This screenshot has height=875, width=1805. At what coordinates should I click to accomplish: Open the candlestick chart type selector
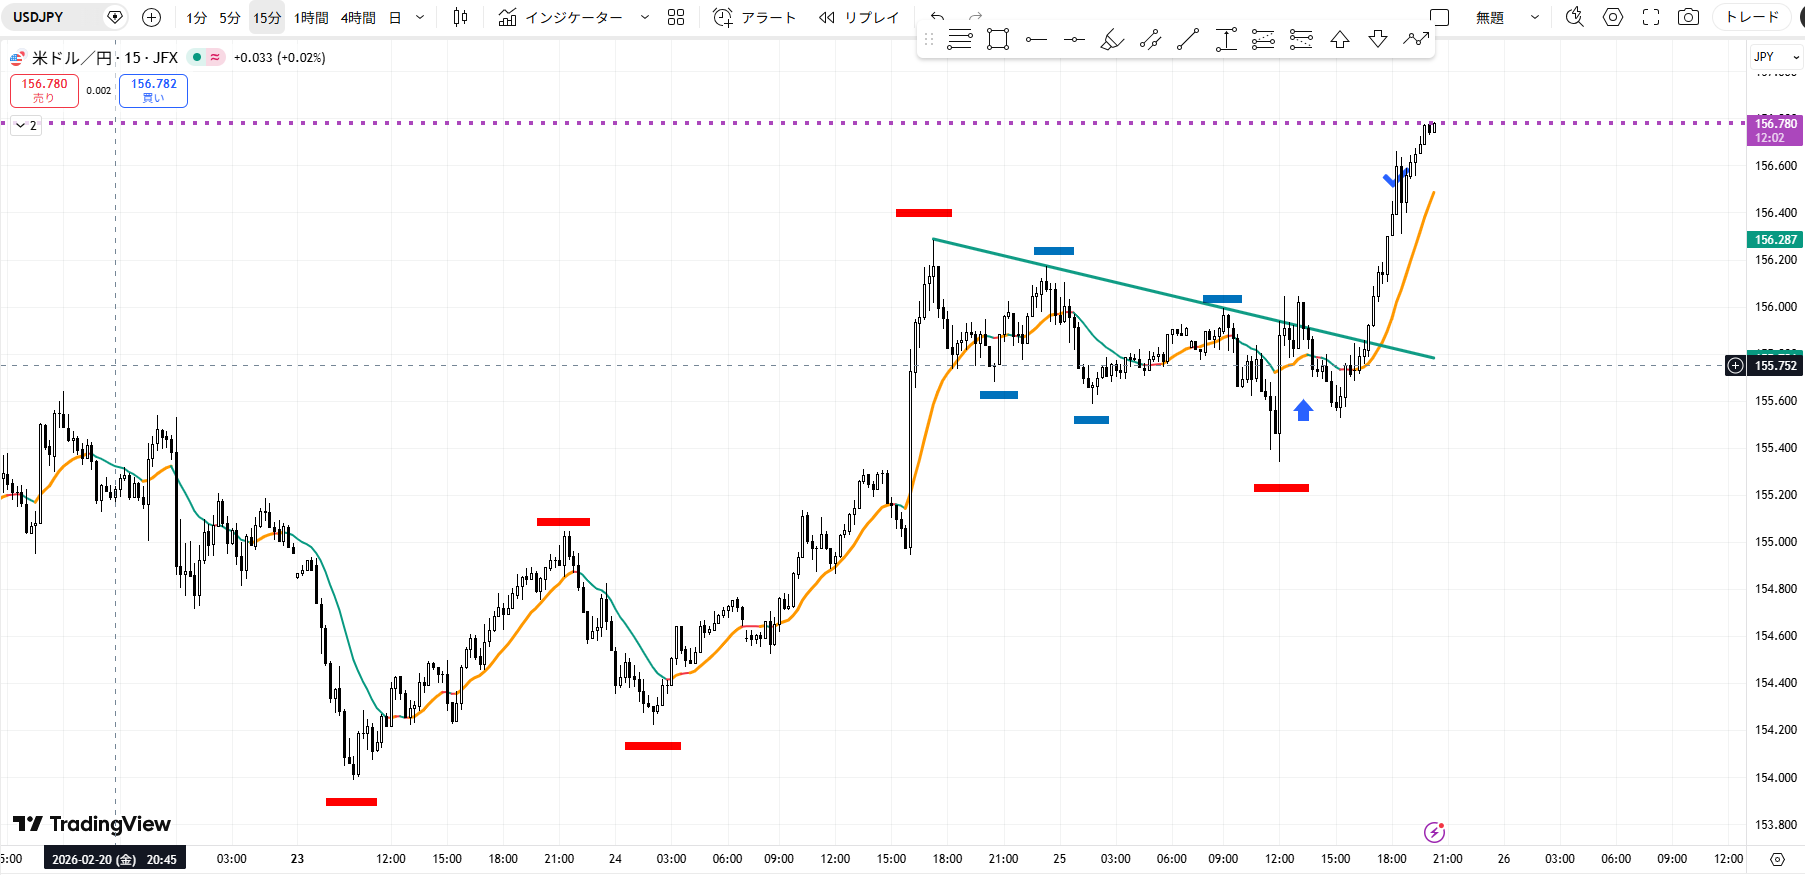pos(460,17)
